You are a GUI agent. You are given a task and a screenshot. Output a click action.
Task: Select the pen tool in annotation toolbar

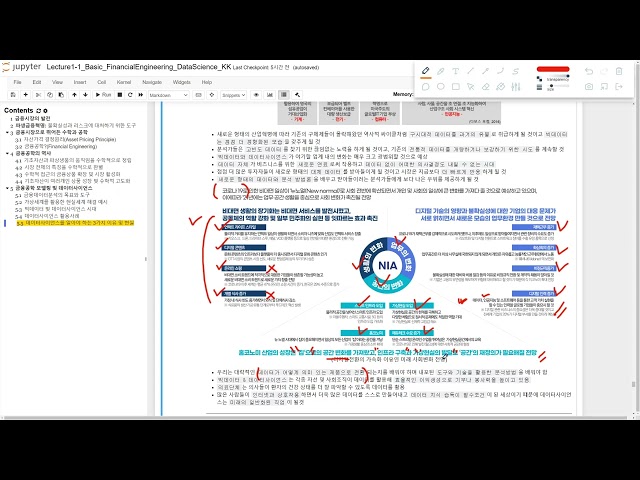point(425,71)
